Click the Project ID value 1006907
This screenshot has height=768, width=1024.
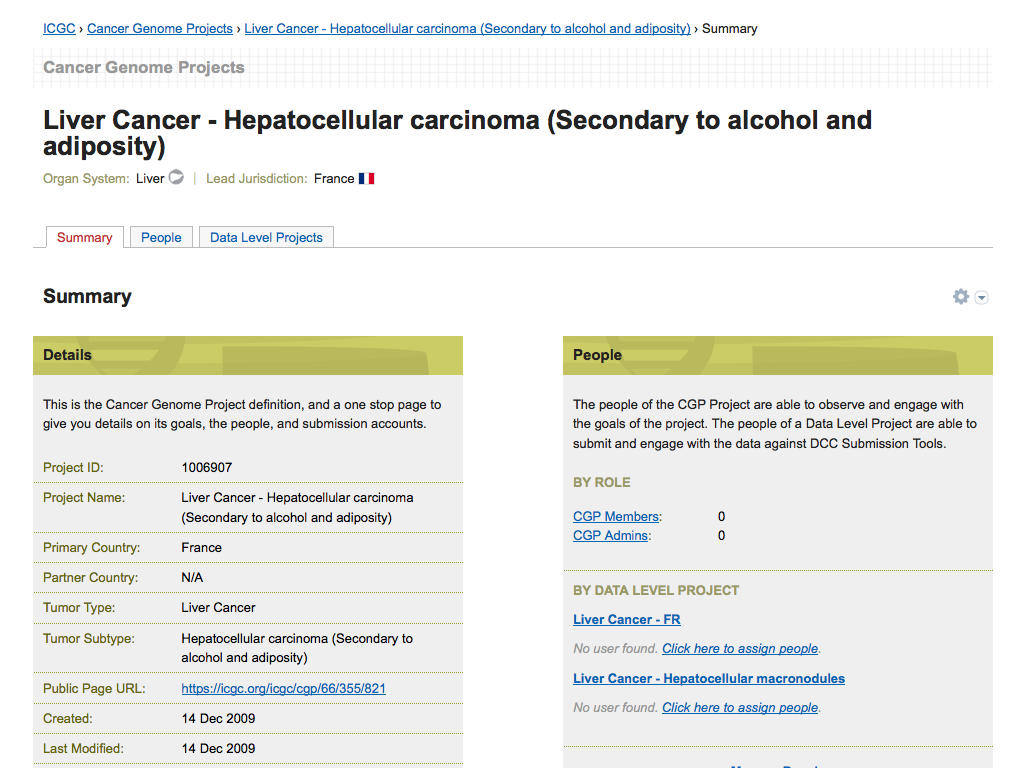coord(207,467)
